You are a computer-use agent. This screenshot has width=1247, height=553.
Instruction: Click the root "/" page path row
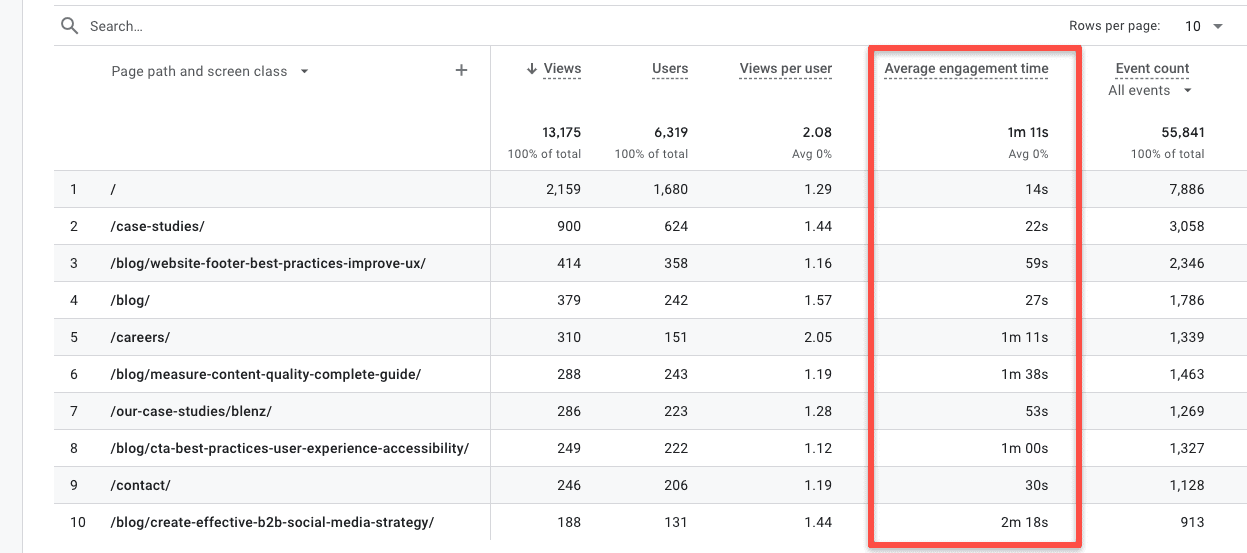pos(113,189)
